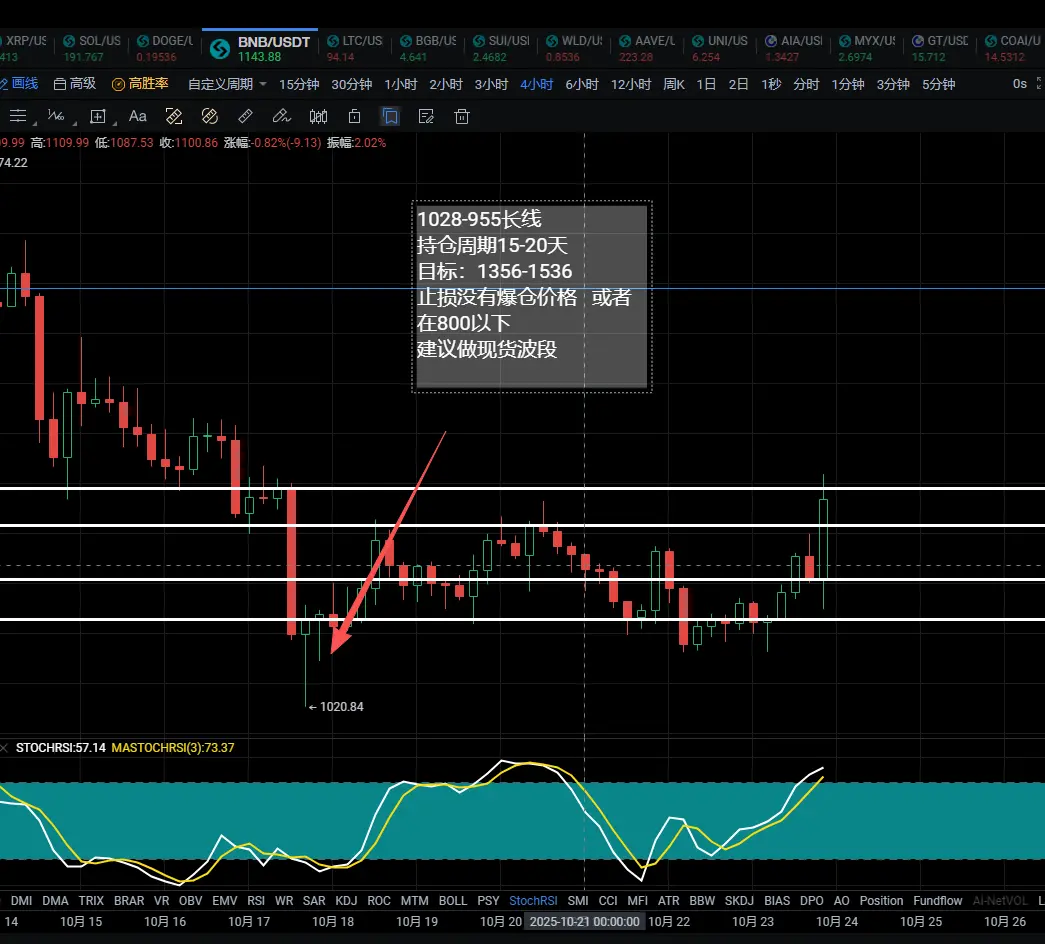Click the trash delete drawings icon
Viewport: 1045px width, 944px height.
tap(462, 117)
